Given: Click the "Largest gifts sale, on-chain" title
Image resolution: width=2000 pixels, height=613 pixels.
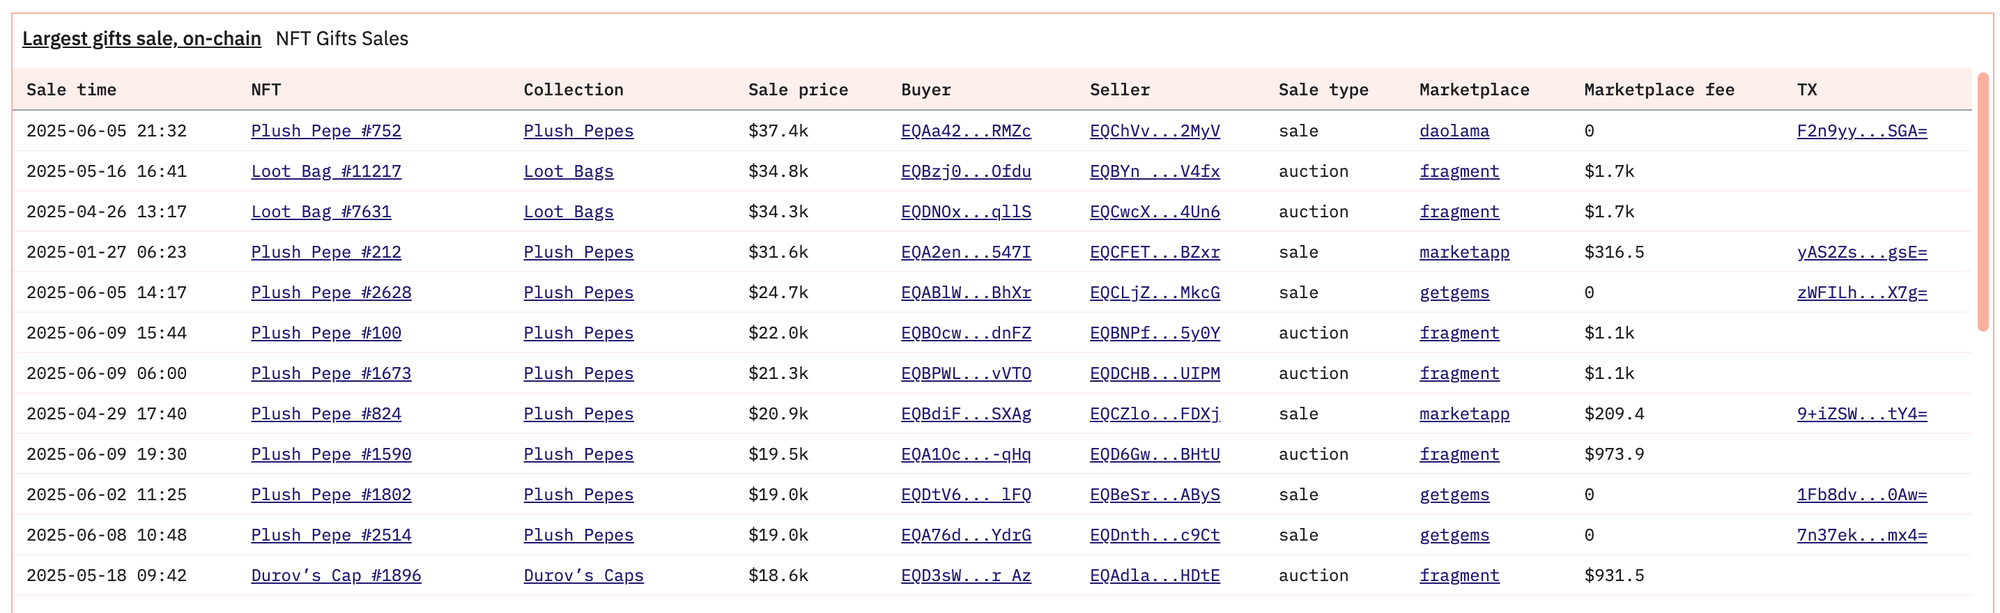Looking at the screenshot, I should [x=141, y=39].
